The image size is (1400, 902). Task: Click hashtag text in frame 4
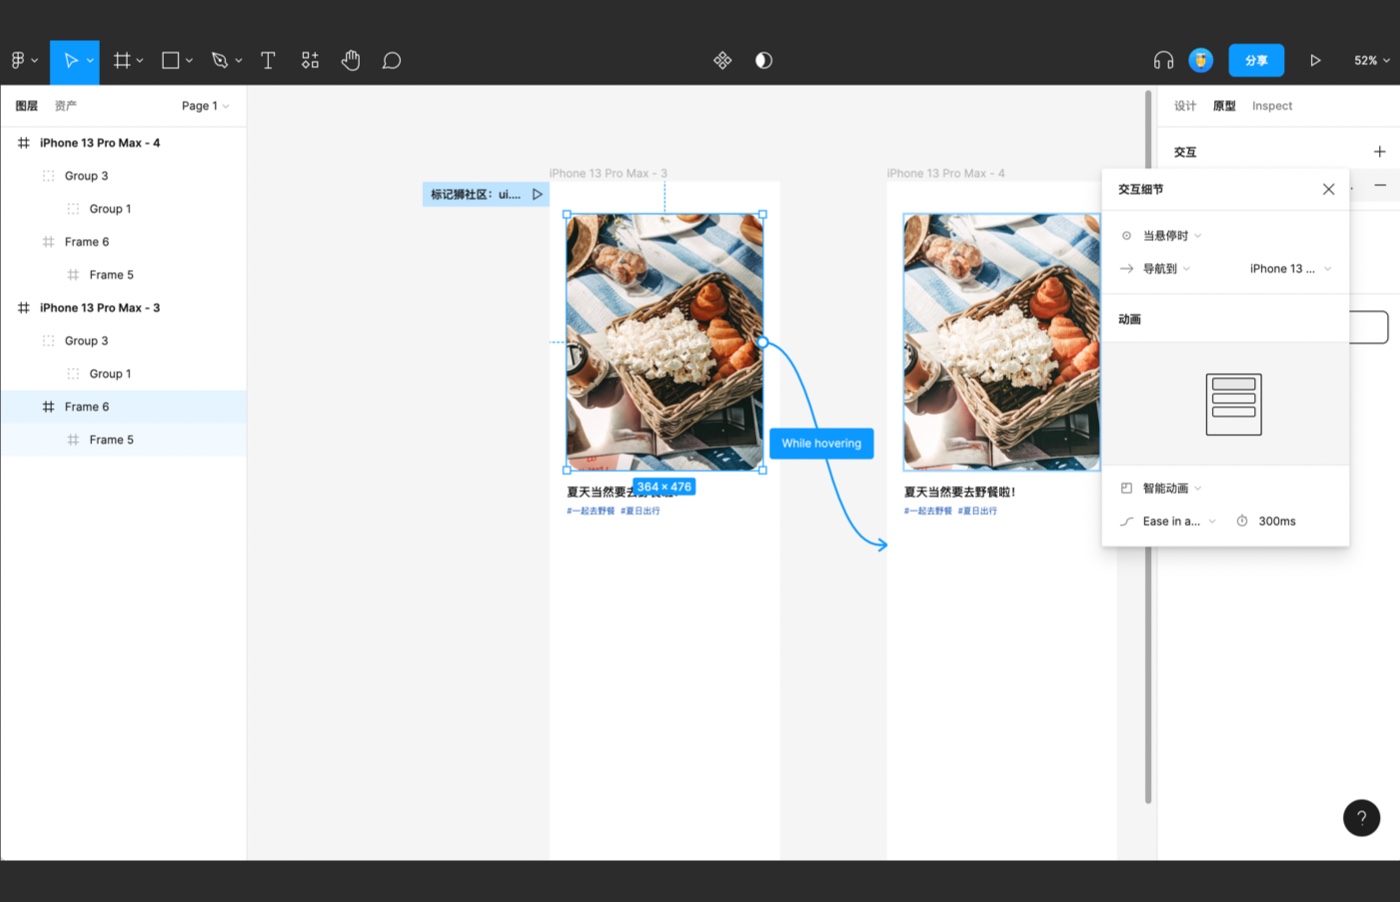pos(950,511)
